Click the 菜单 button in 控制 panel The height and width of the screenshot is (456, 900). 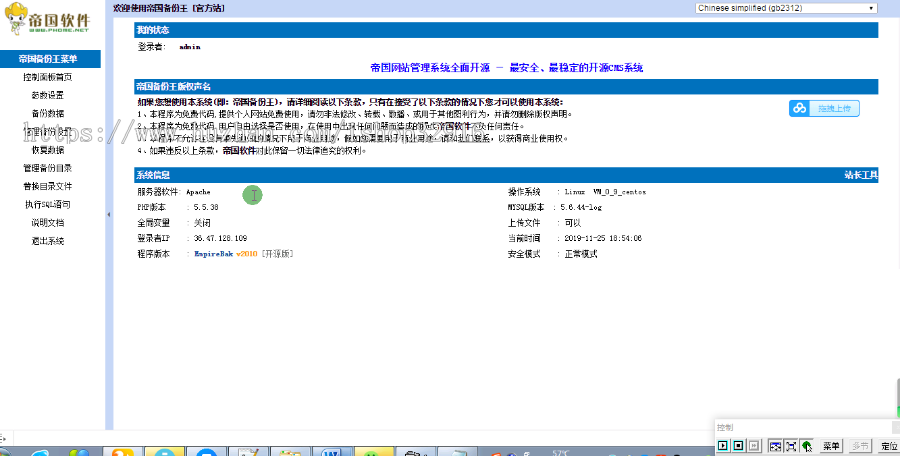[x=831, y=446]
